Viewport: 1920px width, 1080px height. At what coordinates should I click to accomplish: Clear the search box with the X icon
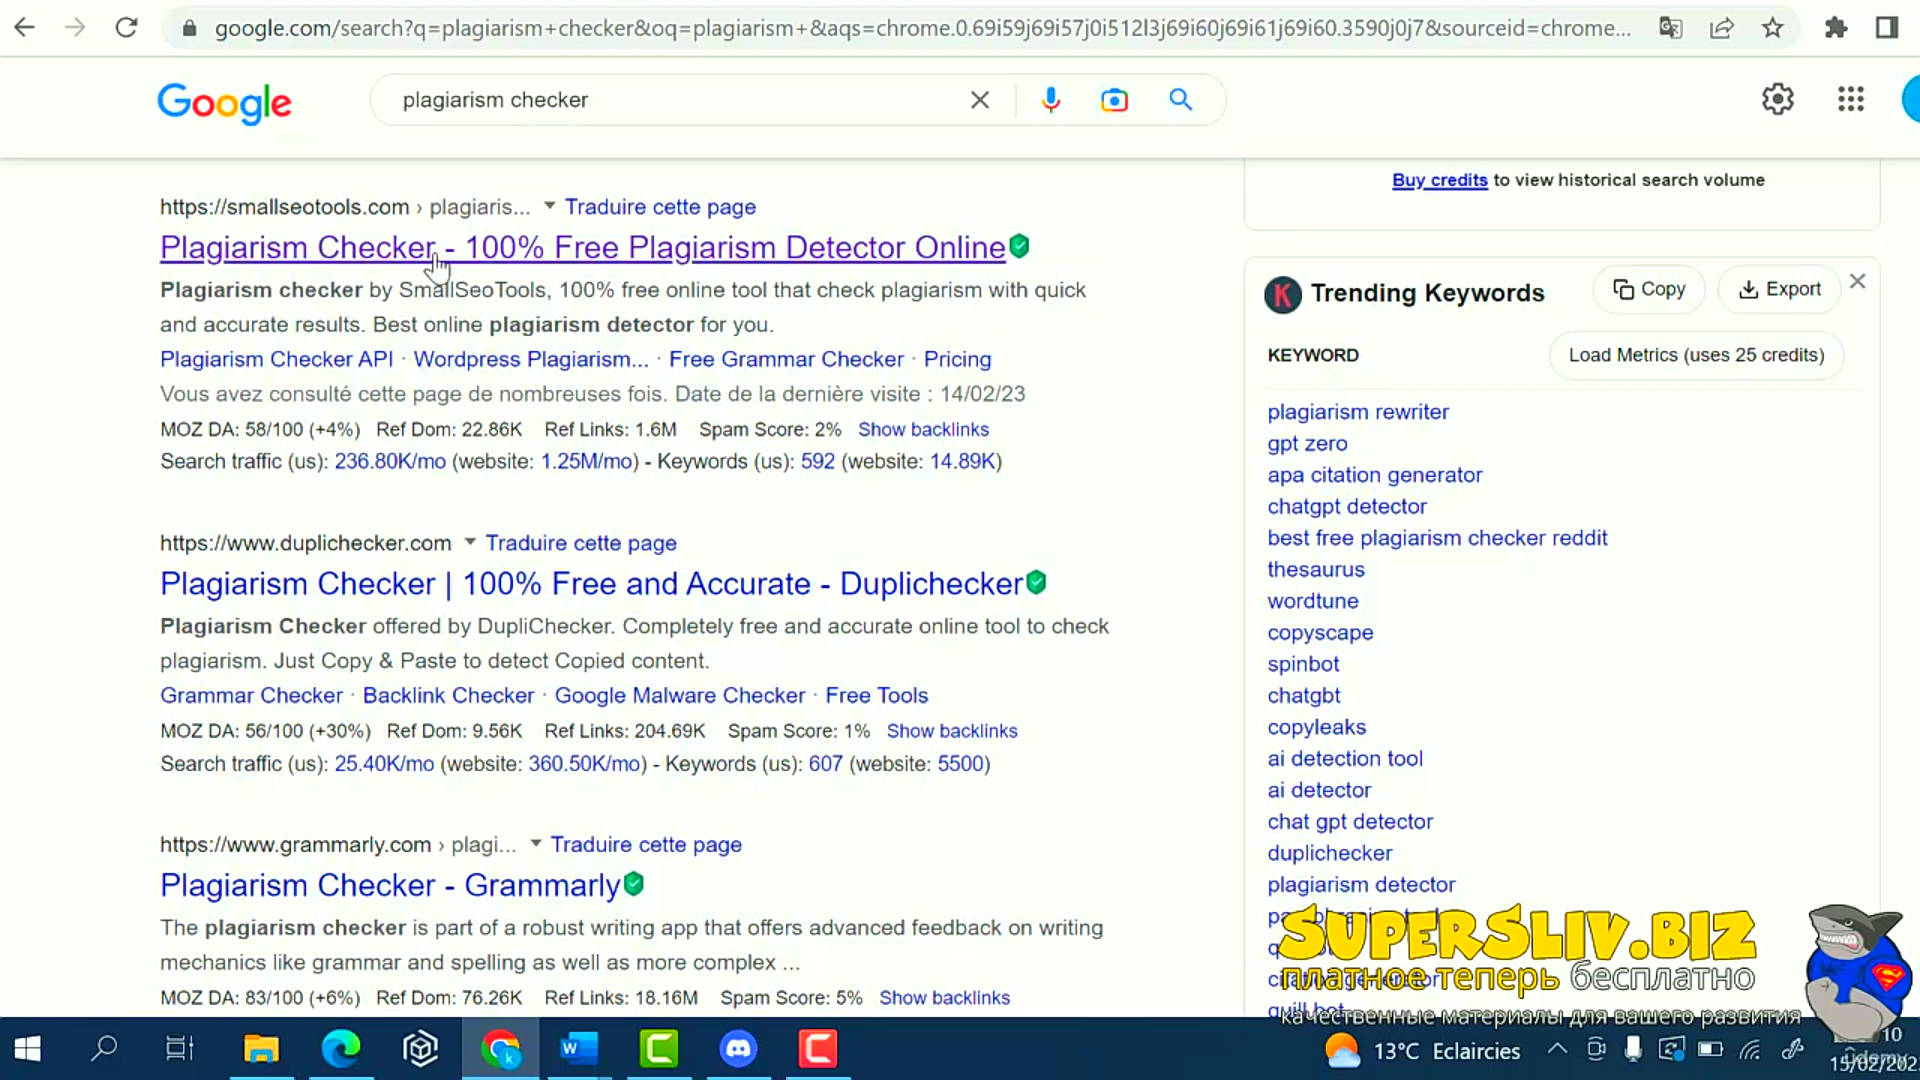(980, 100)
